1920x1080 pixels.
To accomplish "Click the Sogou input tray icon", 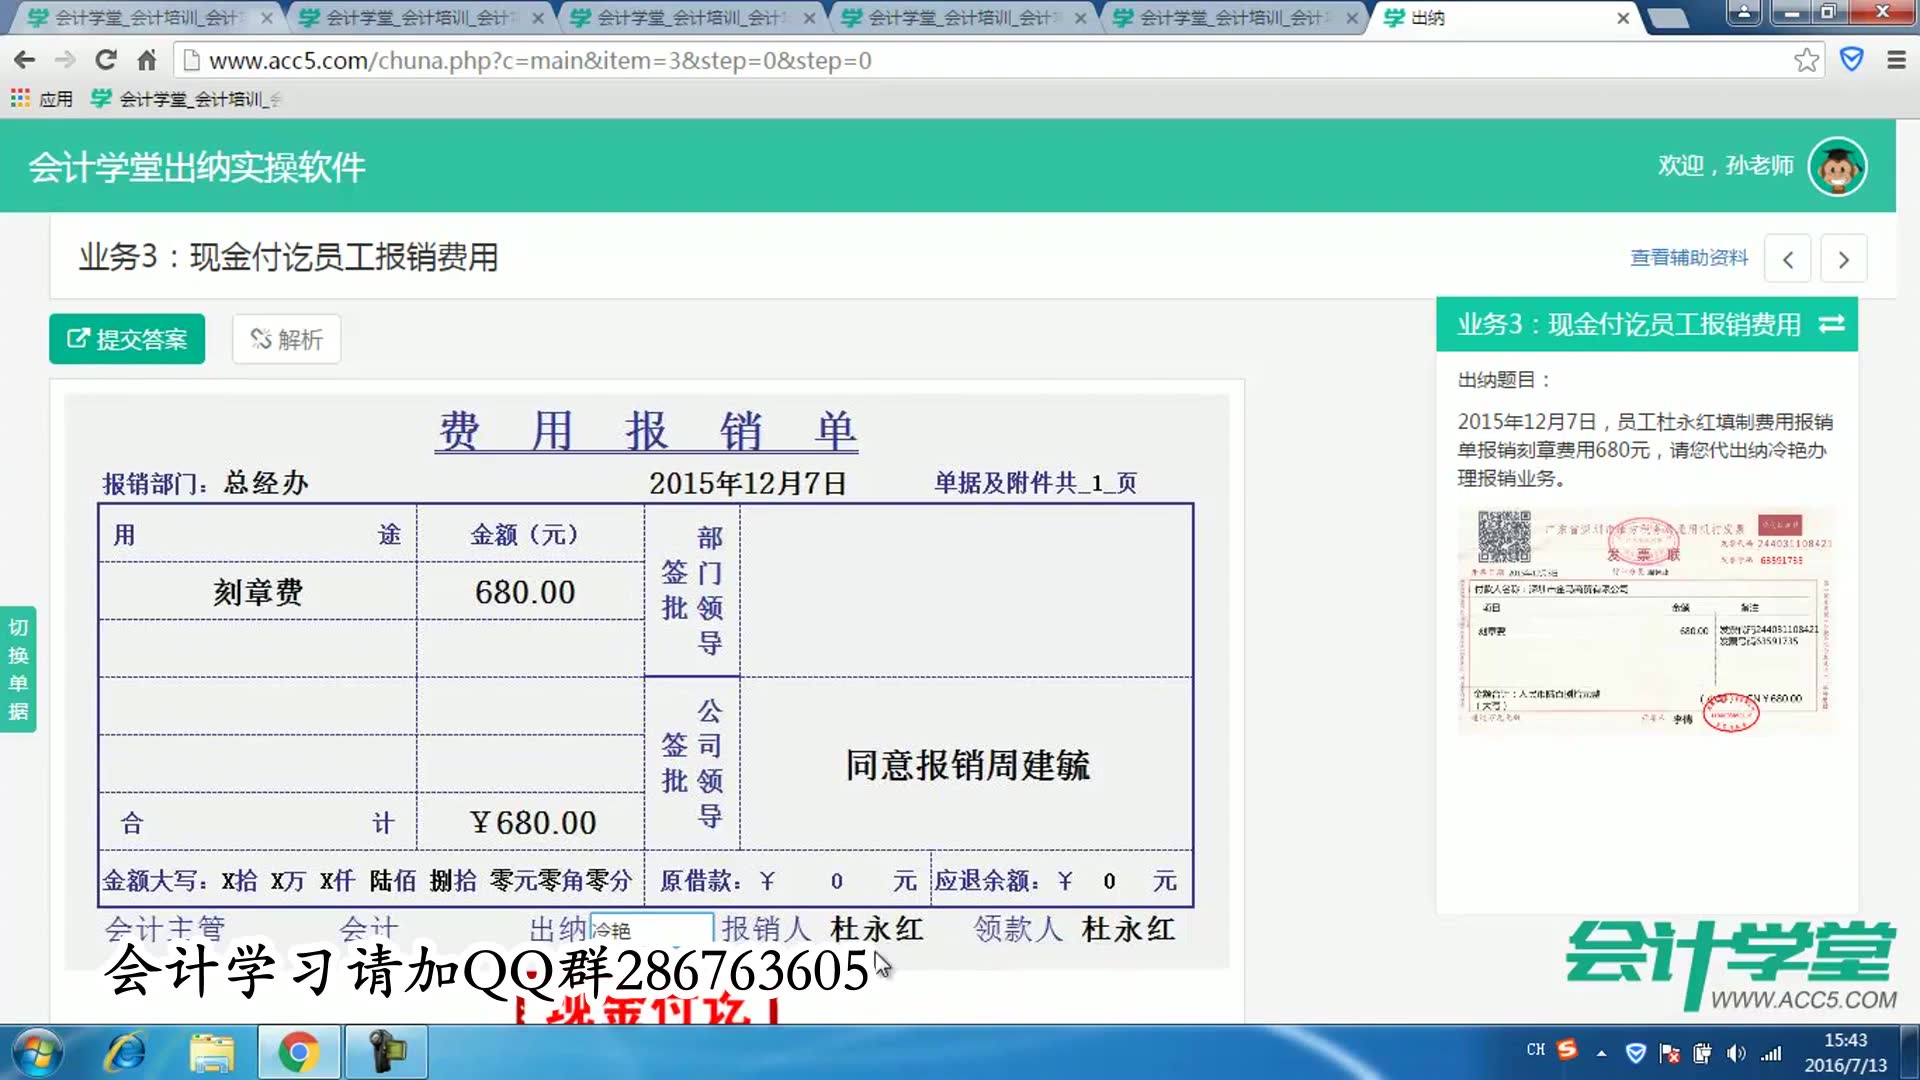I will point(1566,1052).
